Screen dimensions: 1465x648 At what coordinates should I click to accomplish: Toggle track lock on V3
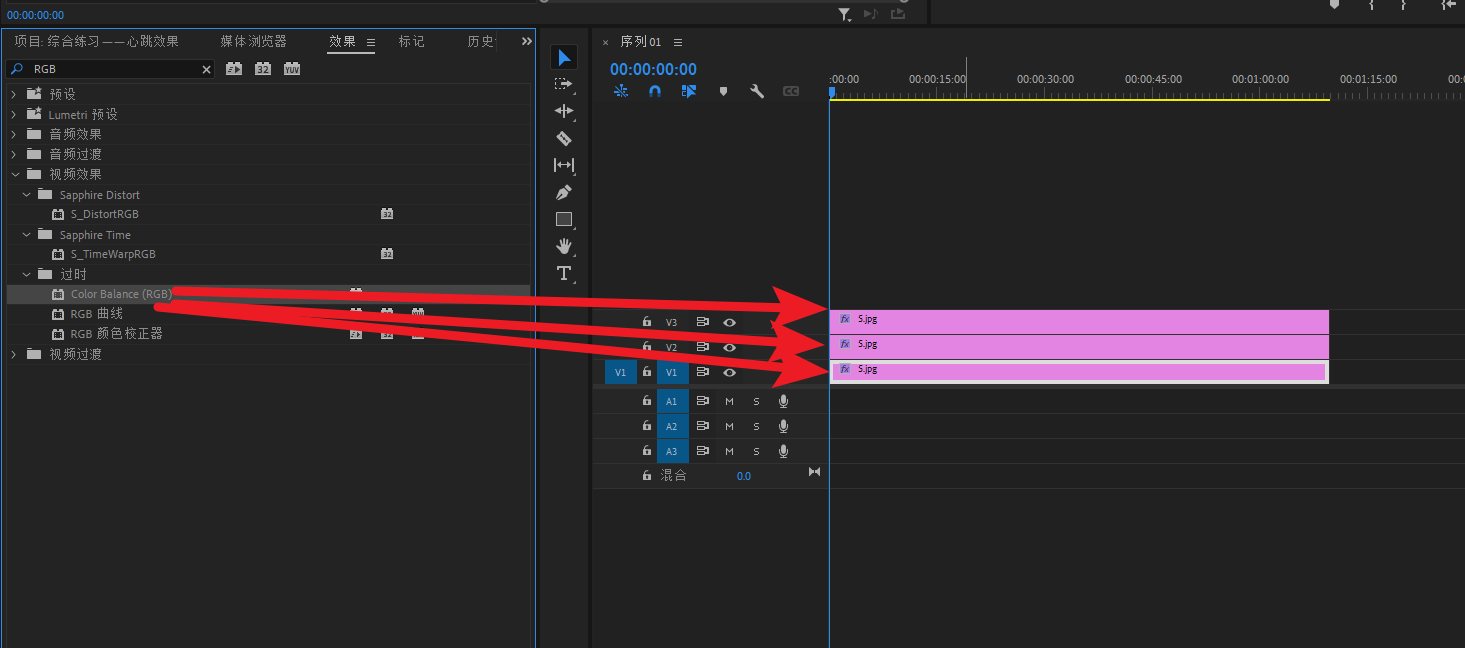646,322
